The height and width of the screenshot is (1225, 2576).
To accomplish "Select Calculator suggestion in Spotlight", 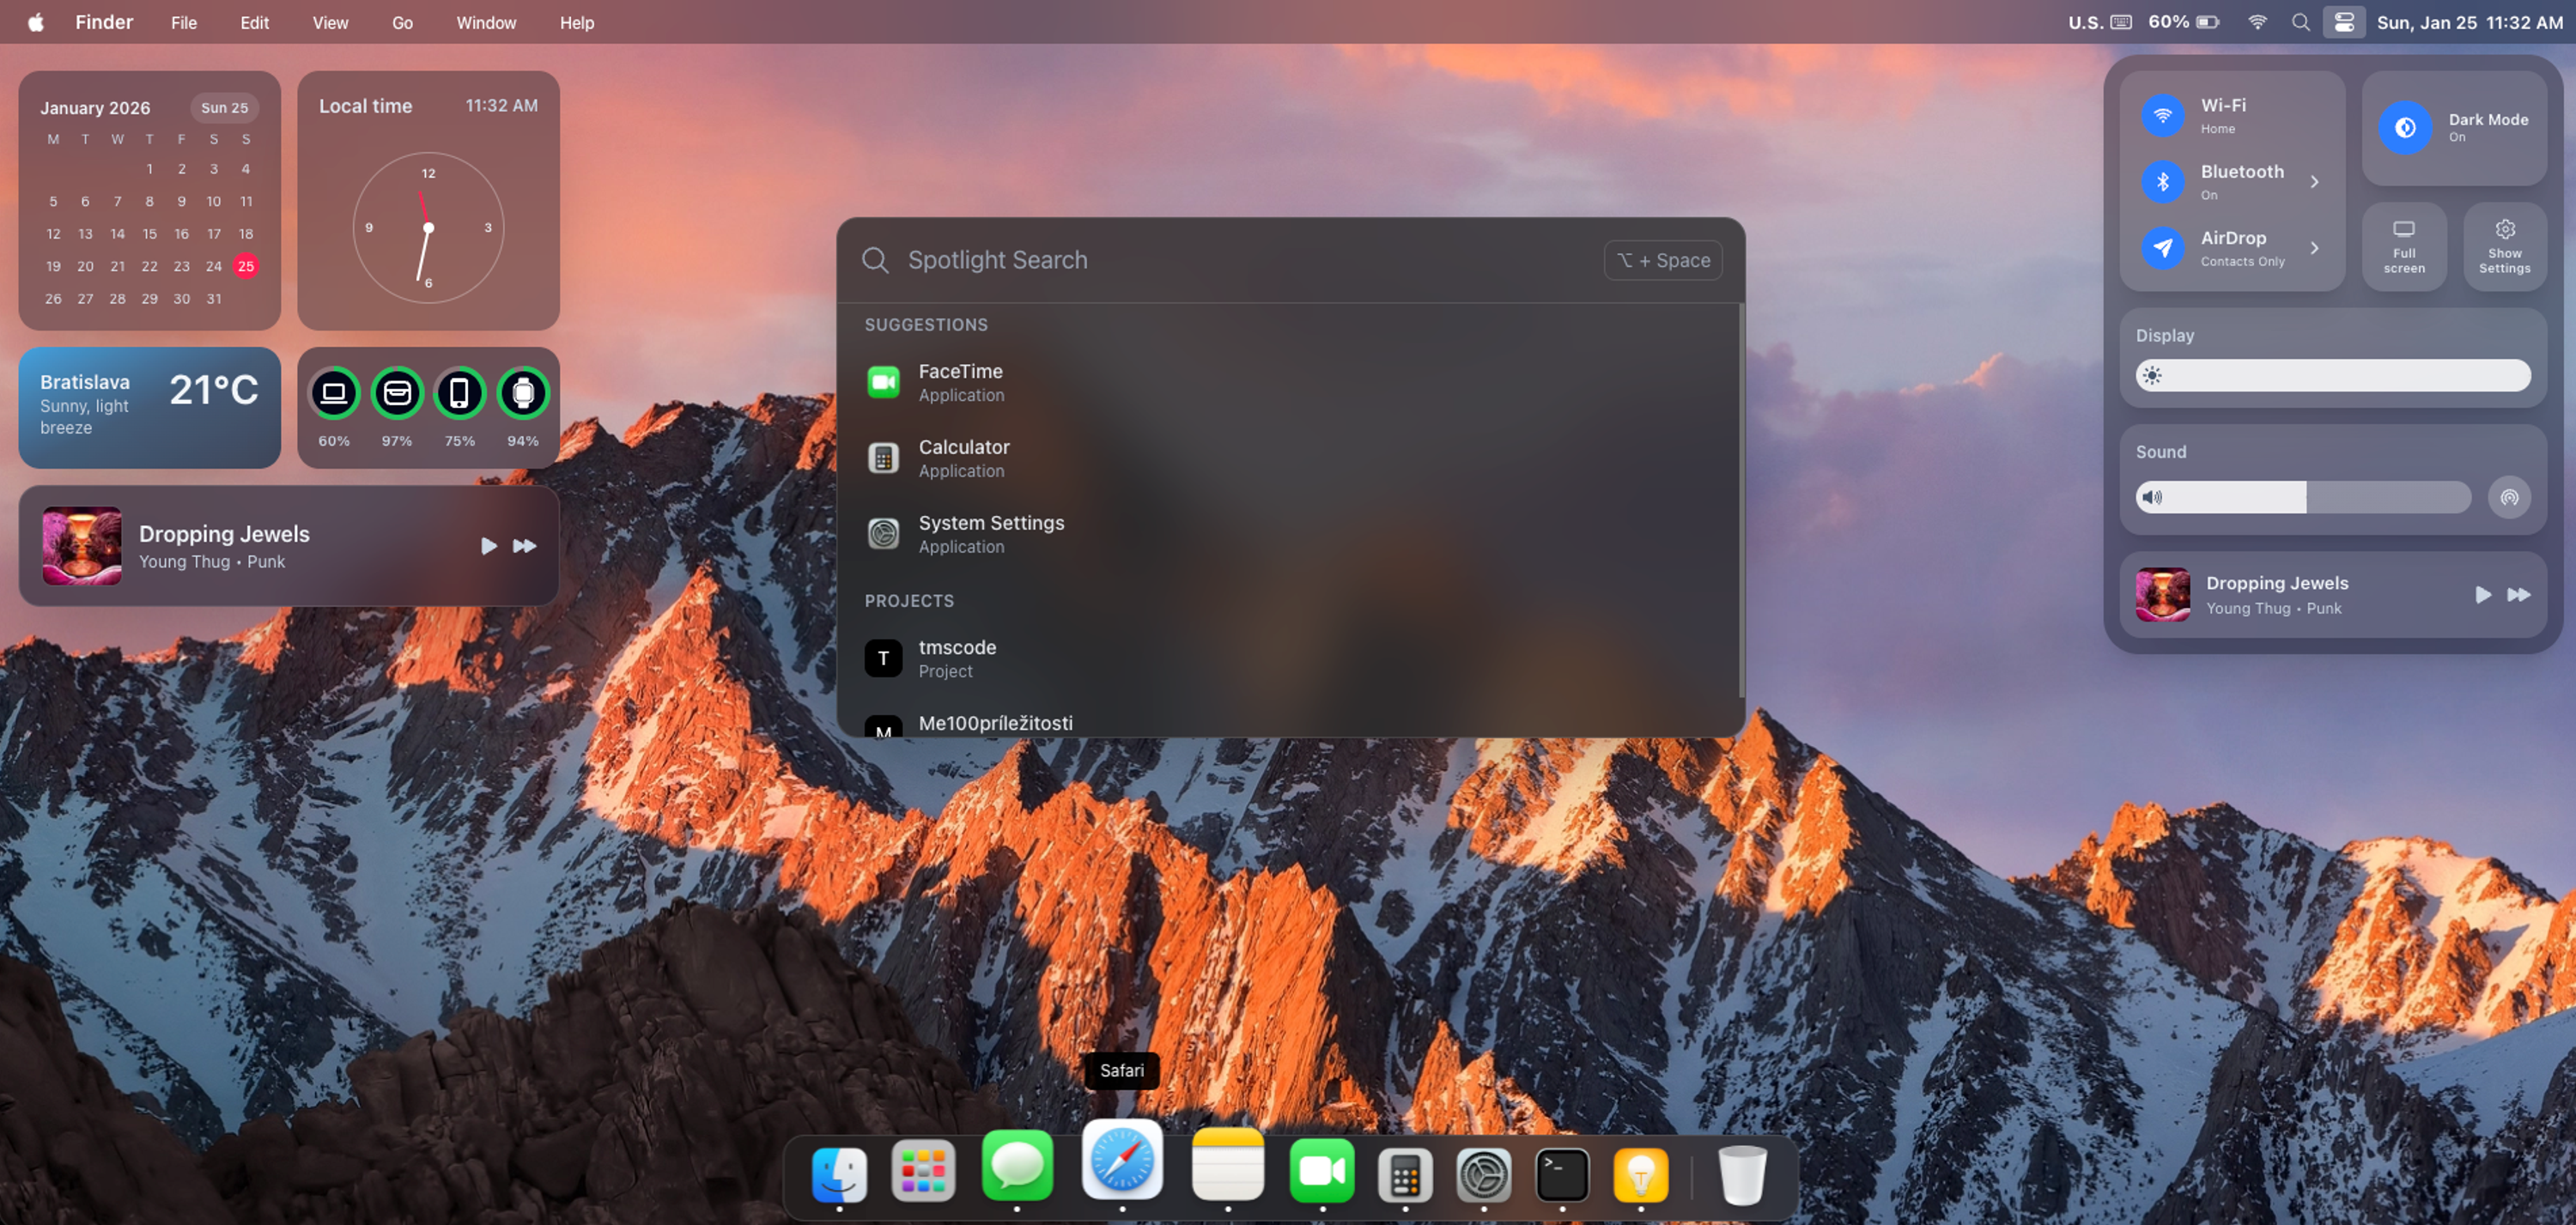I will pos(1288,459).
